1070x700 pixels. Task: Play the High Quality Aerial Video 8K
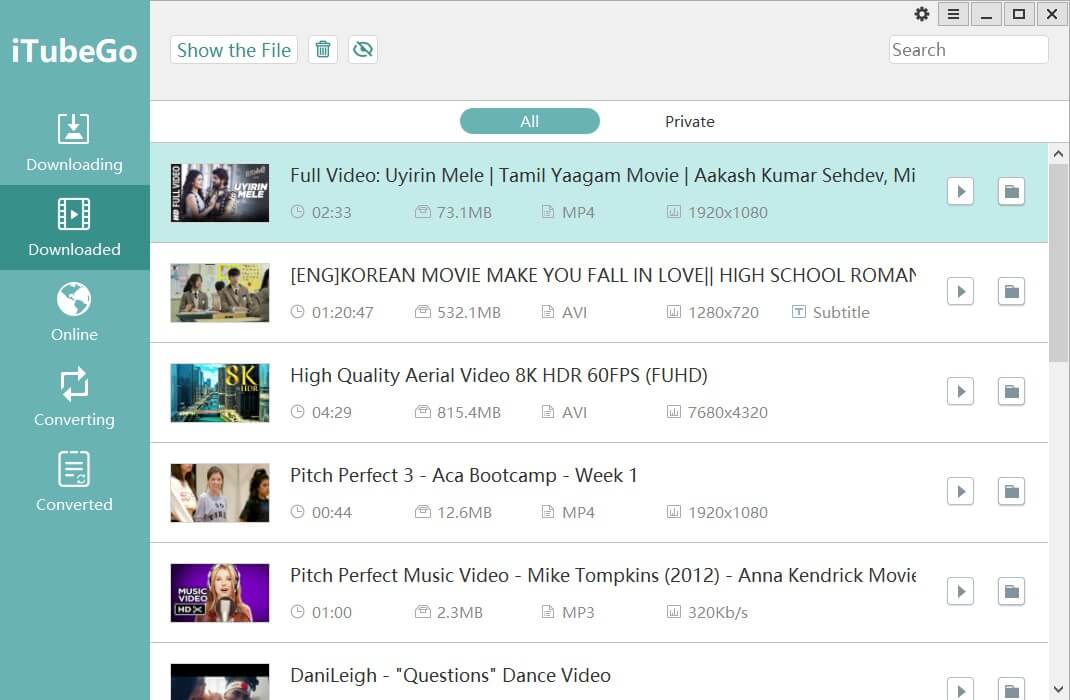coord(960,392)
